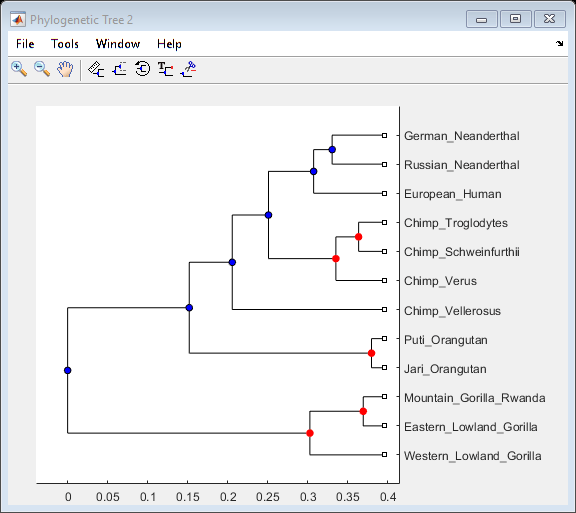Click the root branch node at distance 0

coord(68,370)
